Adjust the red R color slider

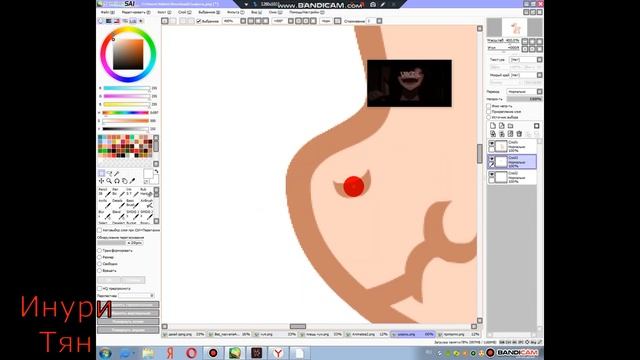coord(127,88)
